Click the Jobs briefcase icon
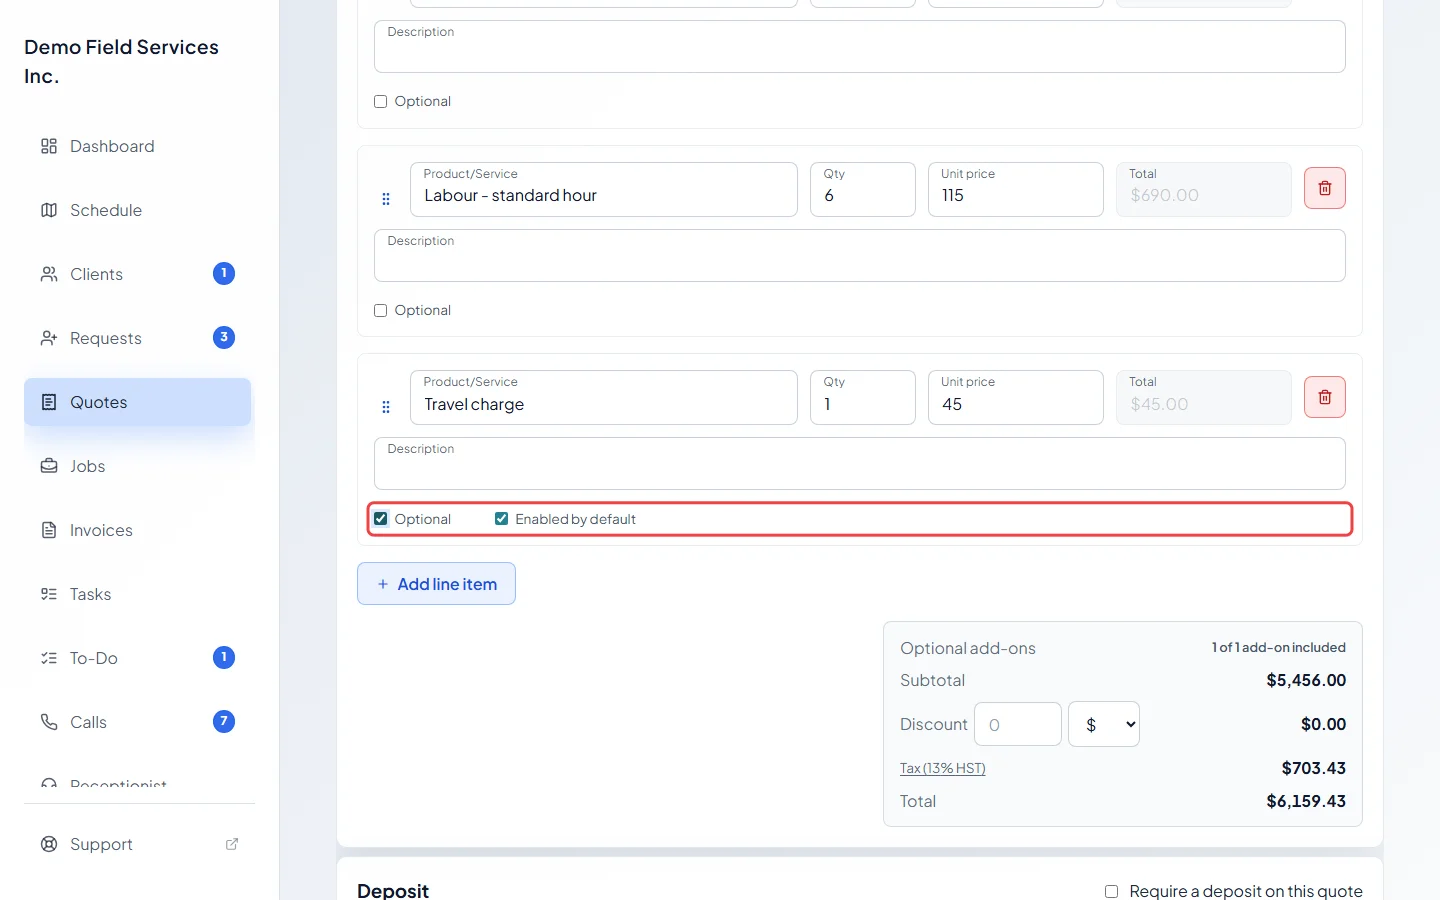Image resolution: width=1440 pixels, height=900 pixels. click(x=49, y=466)
